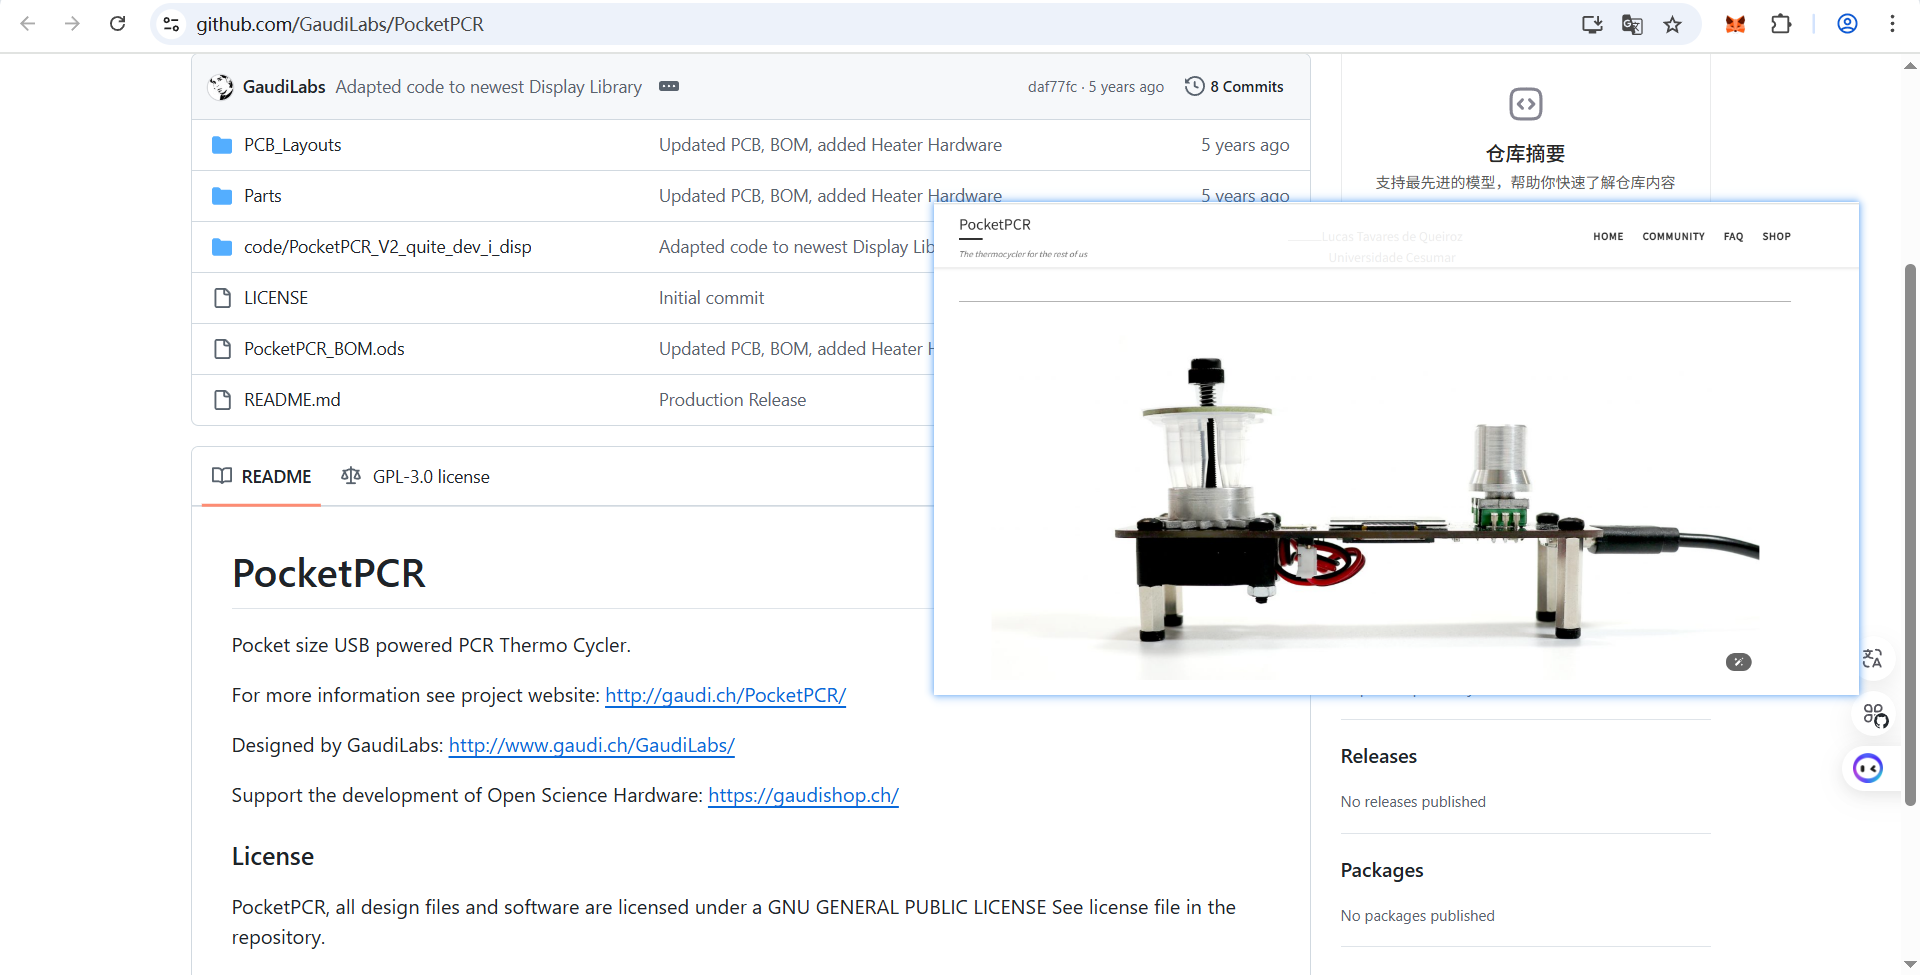
Task: Open the Chrome profile icon
Action: 1847,24
